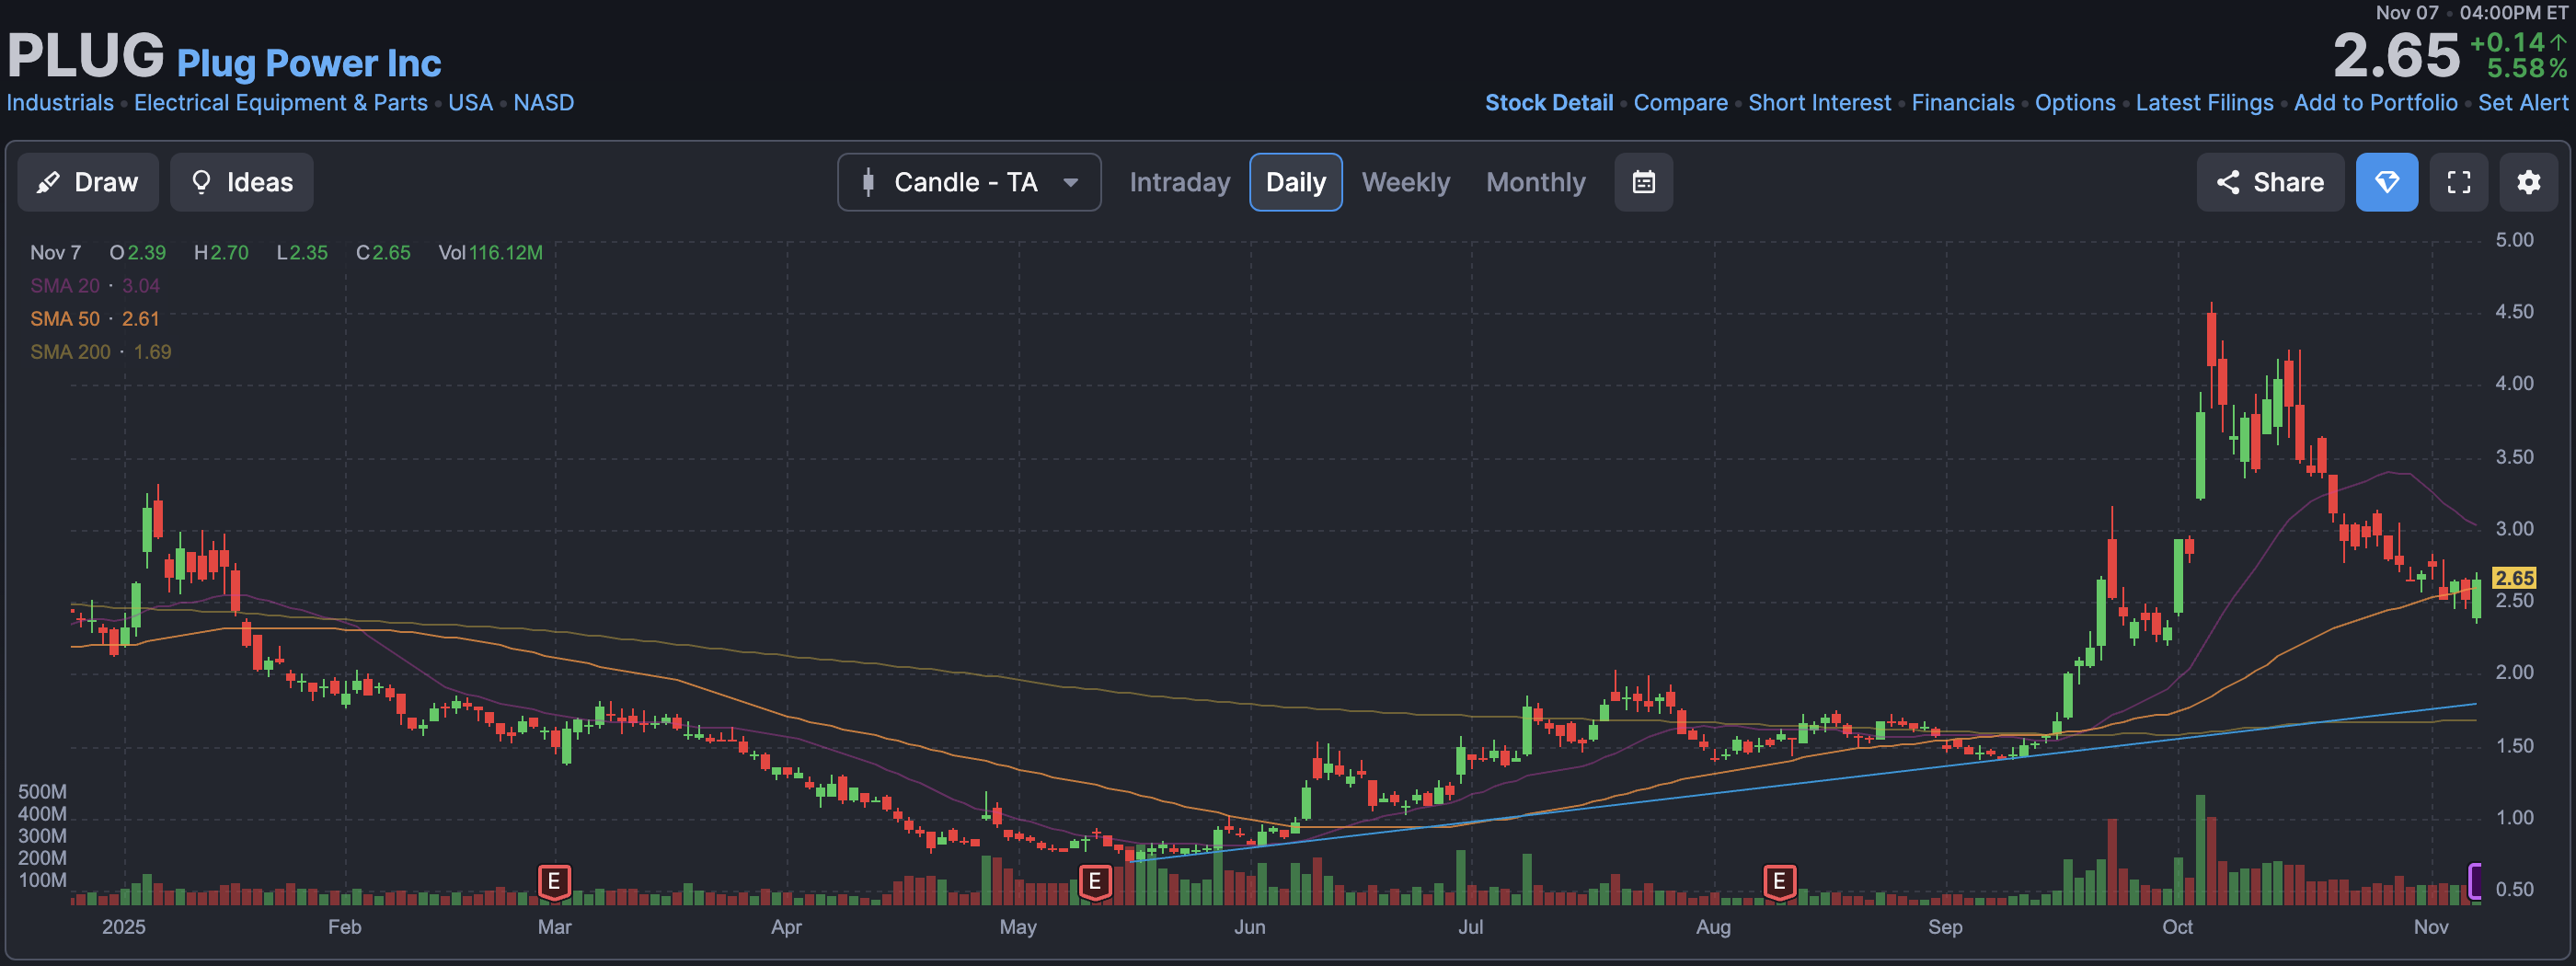Click the August earnings E marker

pos(1779,882)
